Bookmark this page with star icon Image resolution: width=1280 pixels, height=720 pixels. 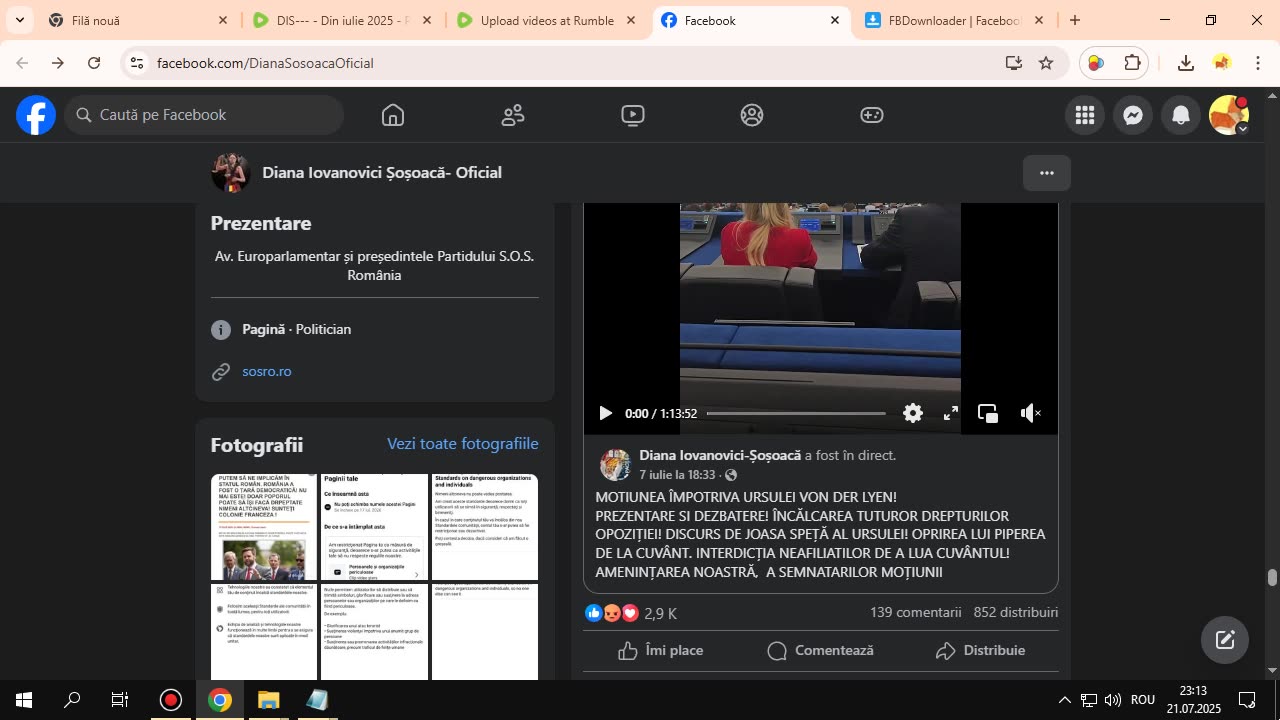[1046, 63]
